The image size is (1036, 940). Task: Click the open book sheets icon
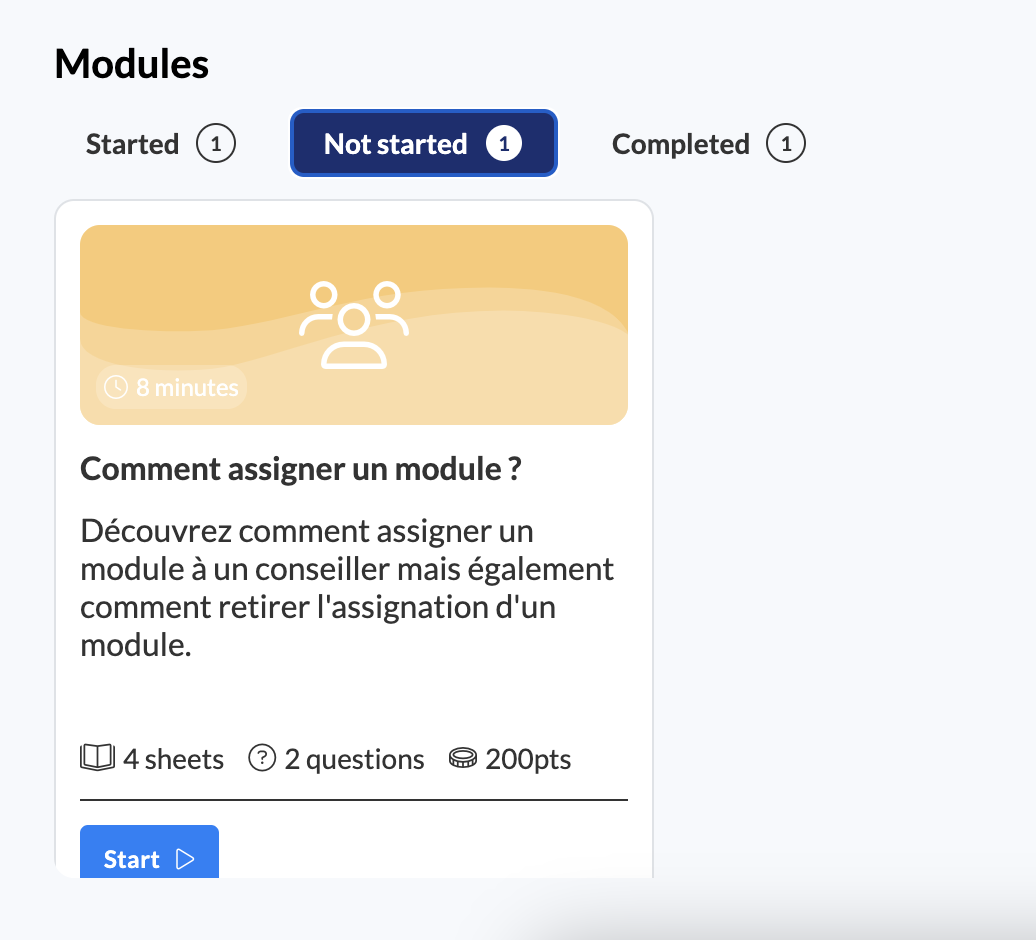97,759
